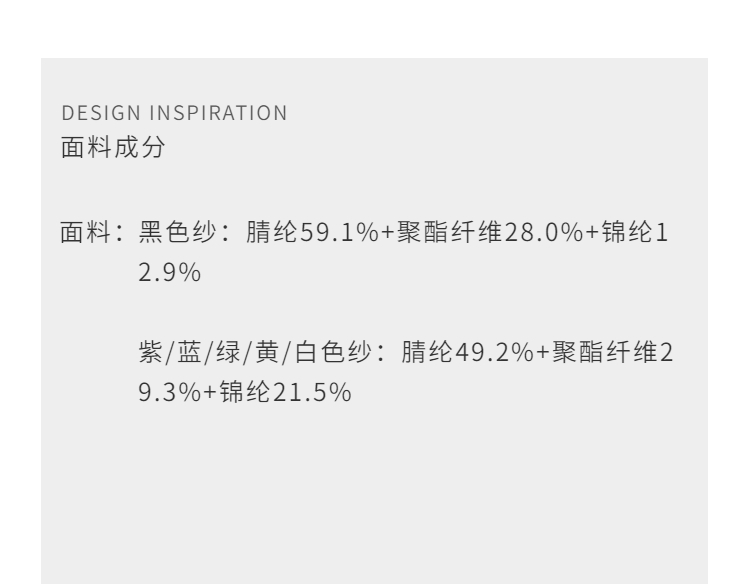Click the plus sign before 锦纶21.5%
This screenshot has width=750, height=584.
pos(211,389)
